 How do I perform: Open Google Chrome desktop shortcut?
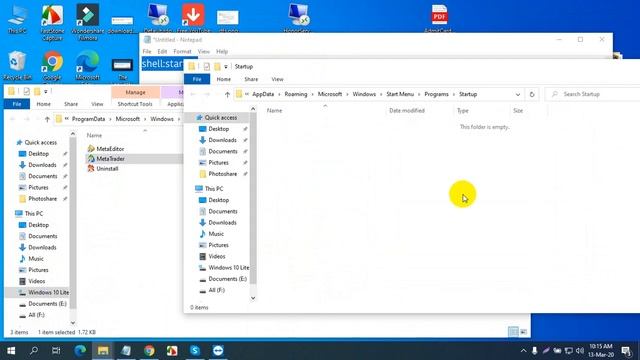click(52, 65)
